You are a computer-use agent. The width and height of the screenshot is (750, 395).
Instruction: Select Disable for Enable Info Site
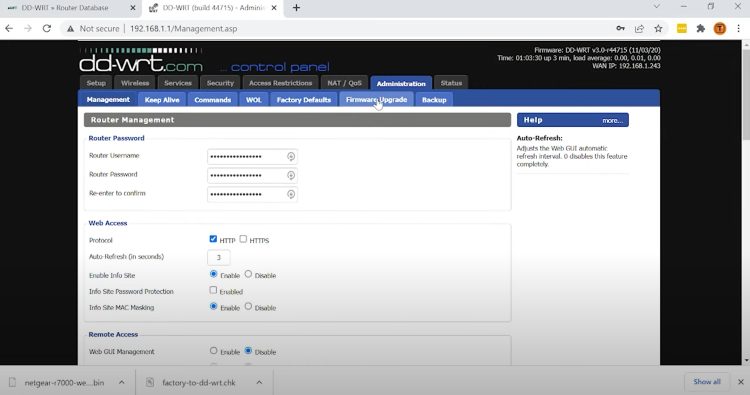pyautogui.click(x=248, y=274)
